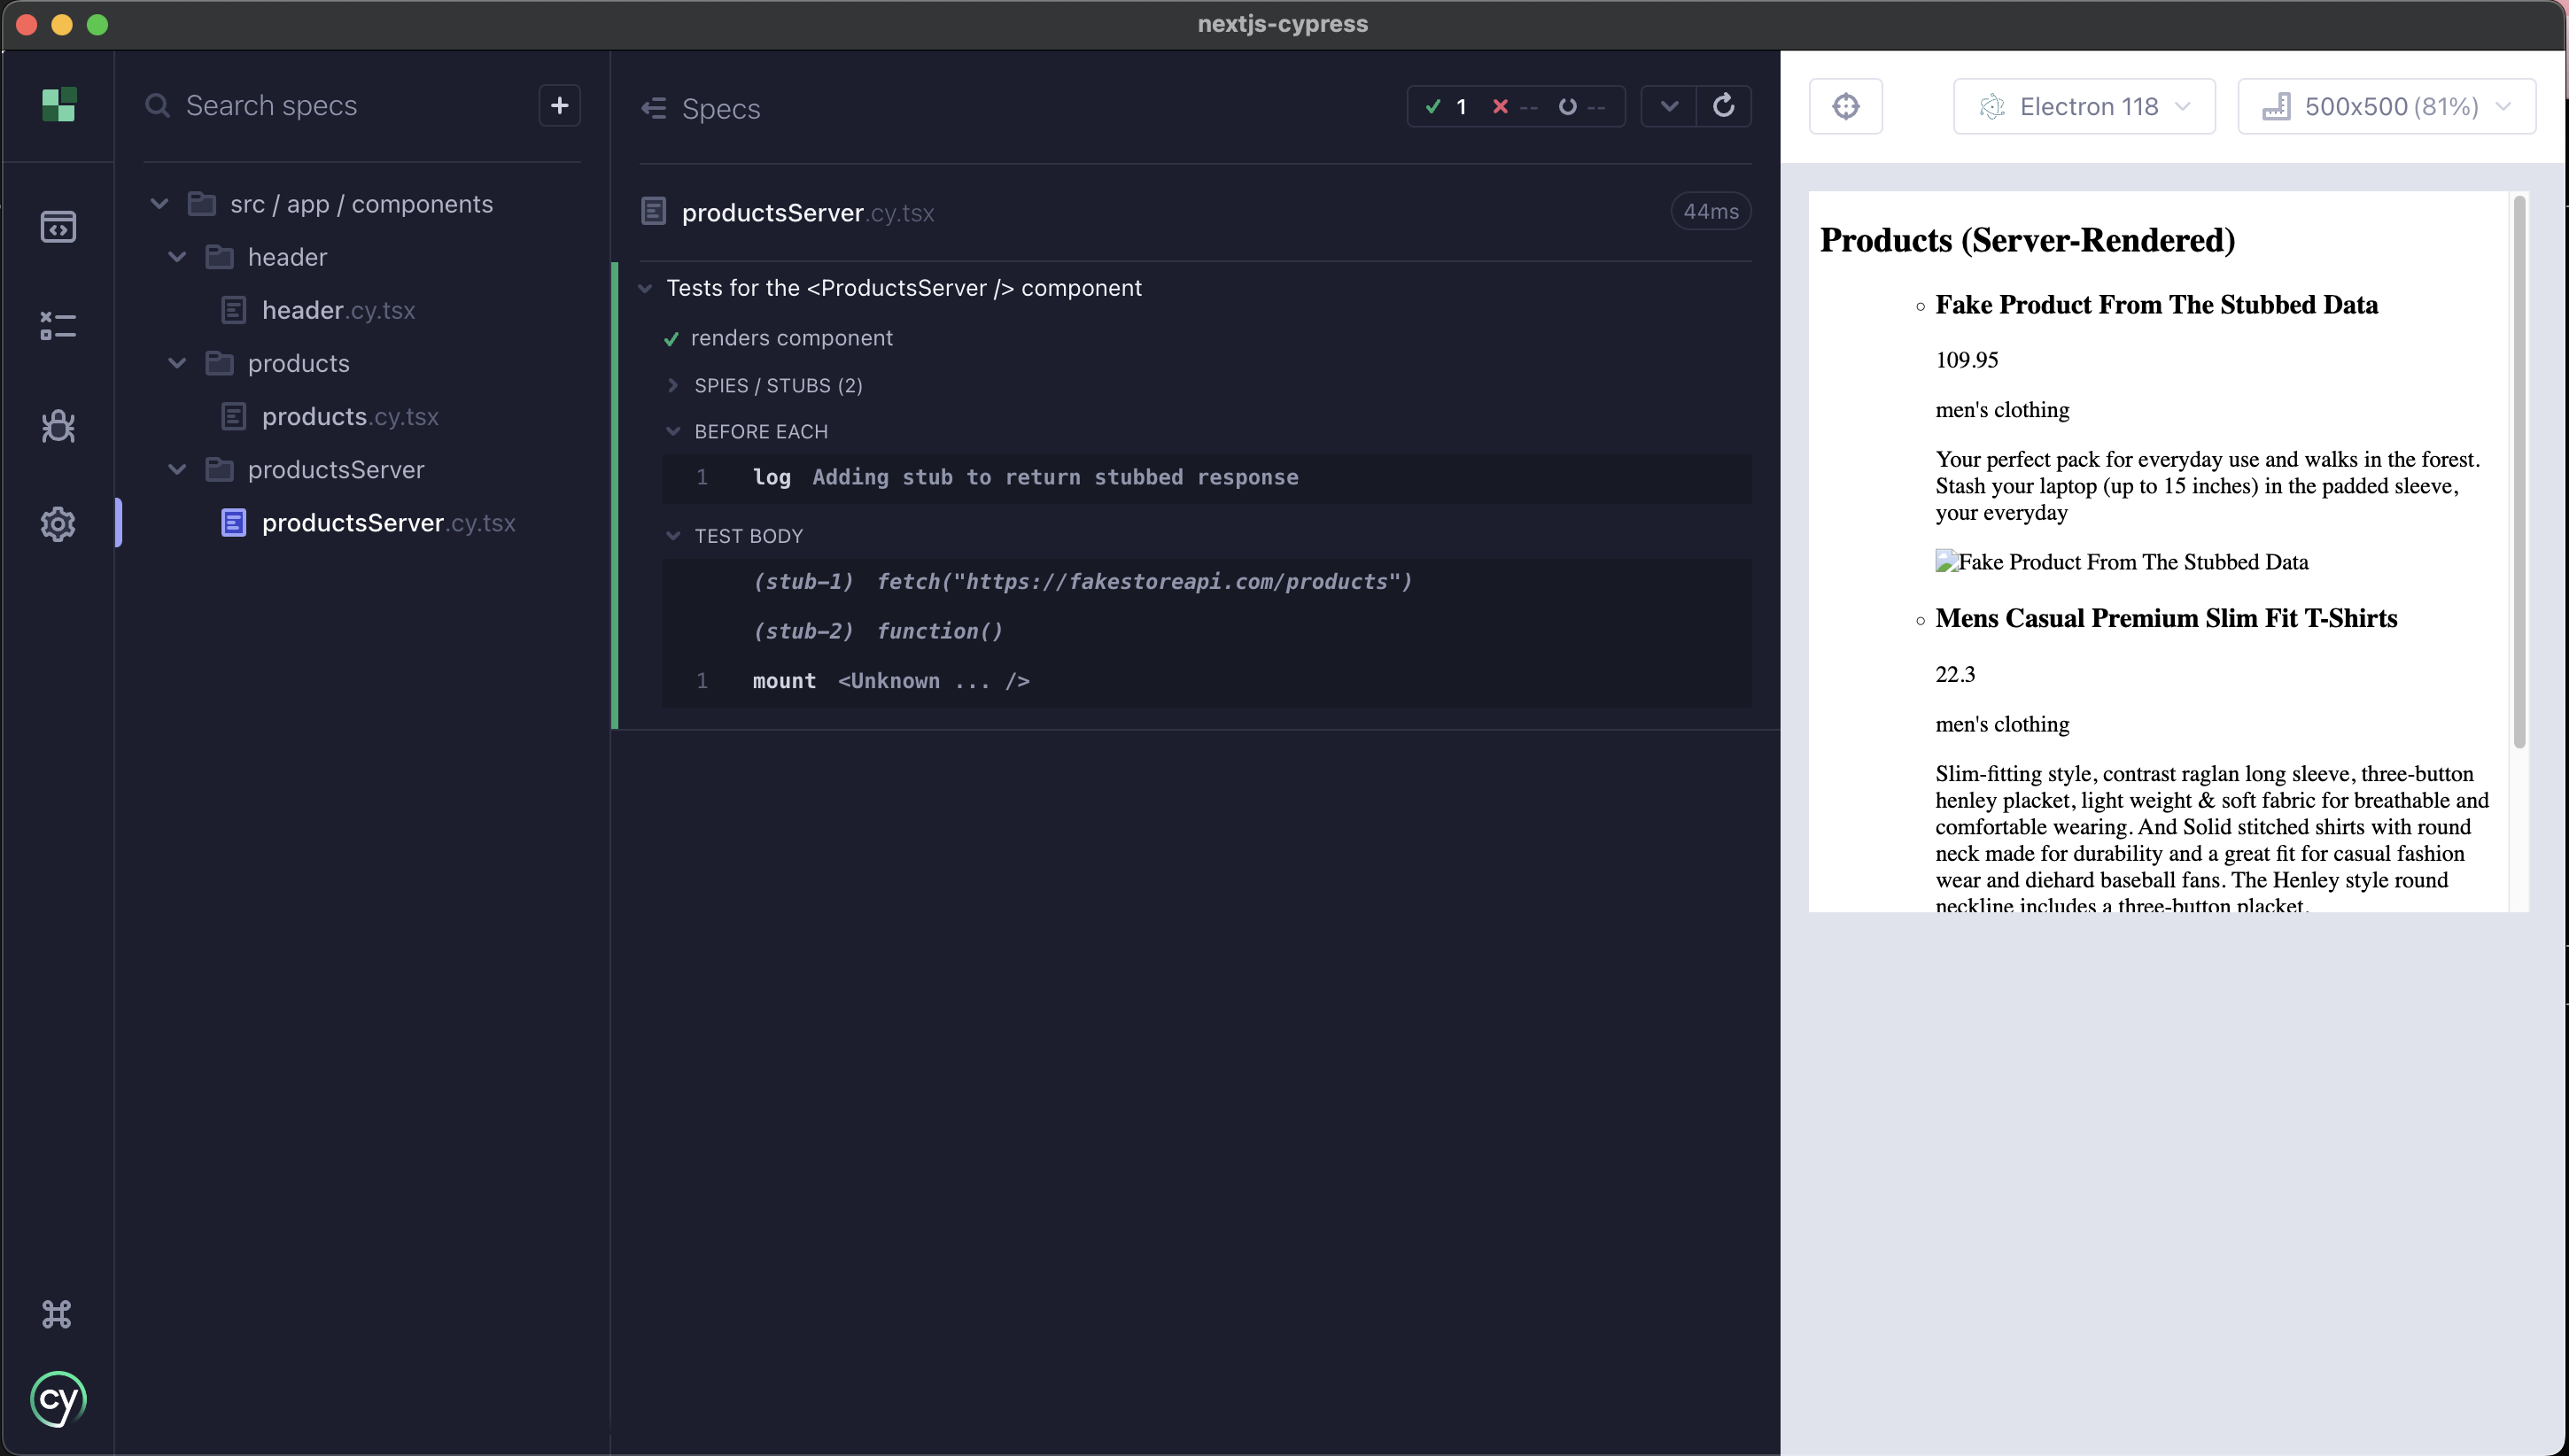Select the stub-2 function() command row
The image size is (2569, 1456).
[1206, 631]
